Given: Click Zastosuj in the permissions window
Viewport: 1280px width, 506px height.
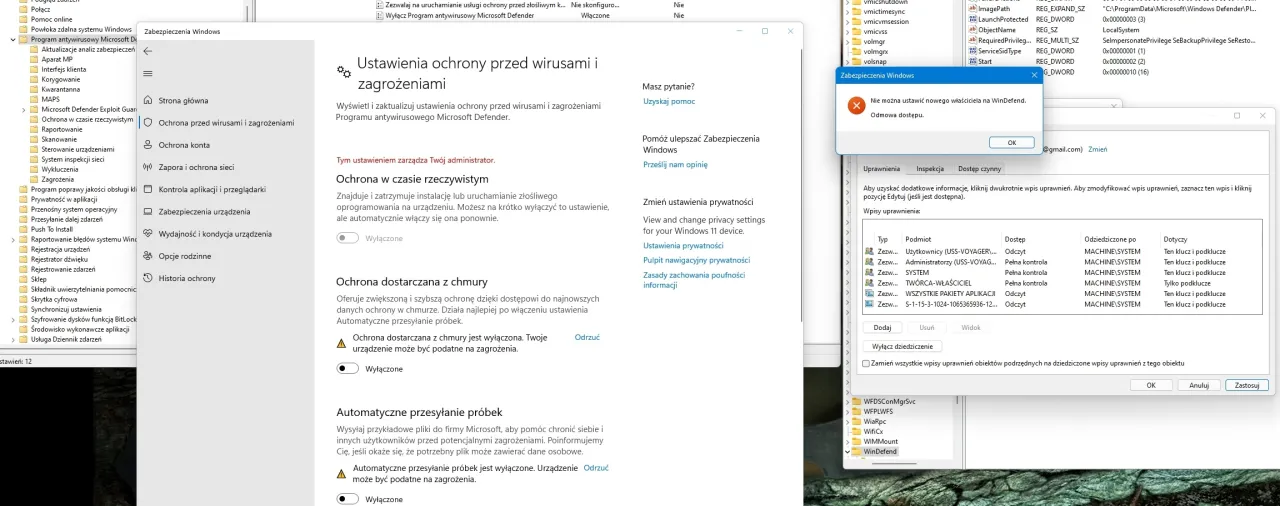Looking at the screenshot, I should point(1247,385).
